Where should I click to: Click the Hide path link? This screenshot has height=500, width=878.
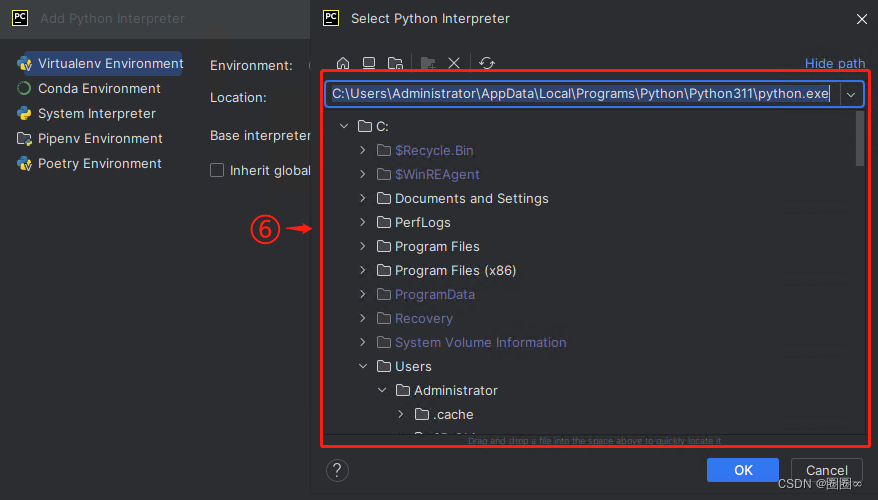coord(835,63)
